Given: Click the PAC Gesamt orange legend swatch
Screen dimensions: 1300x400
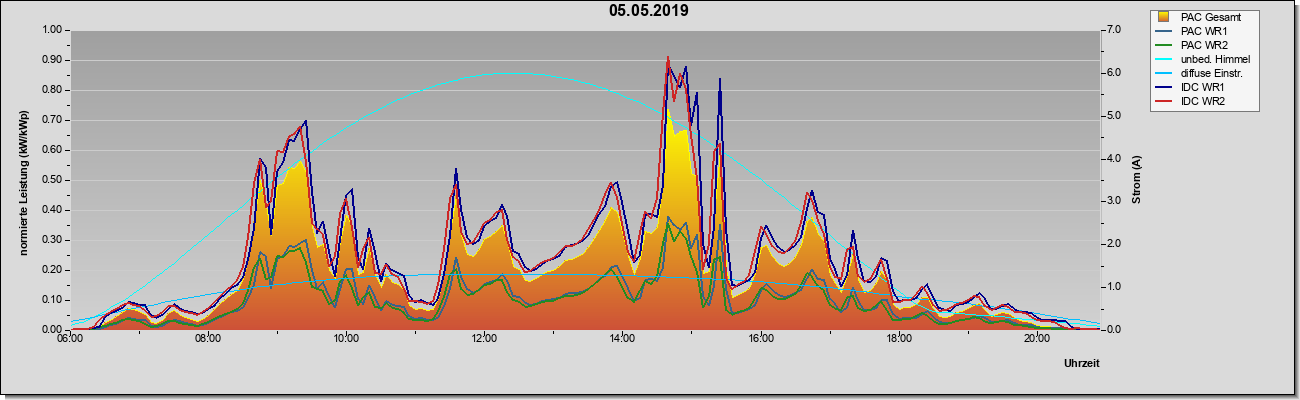Looking at the screenshot, I should coord(1165,17).
